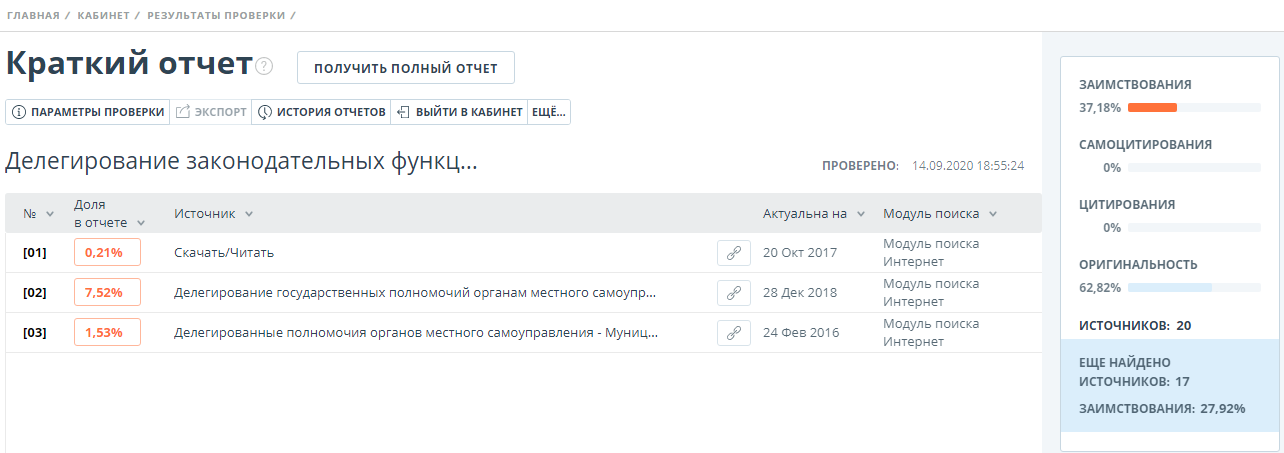Click Параметры проверки info button

click(x=88, y=112)
